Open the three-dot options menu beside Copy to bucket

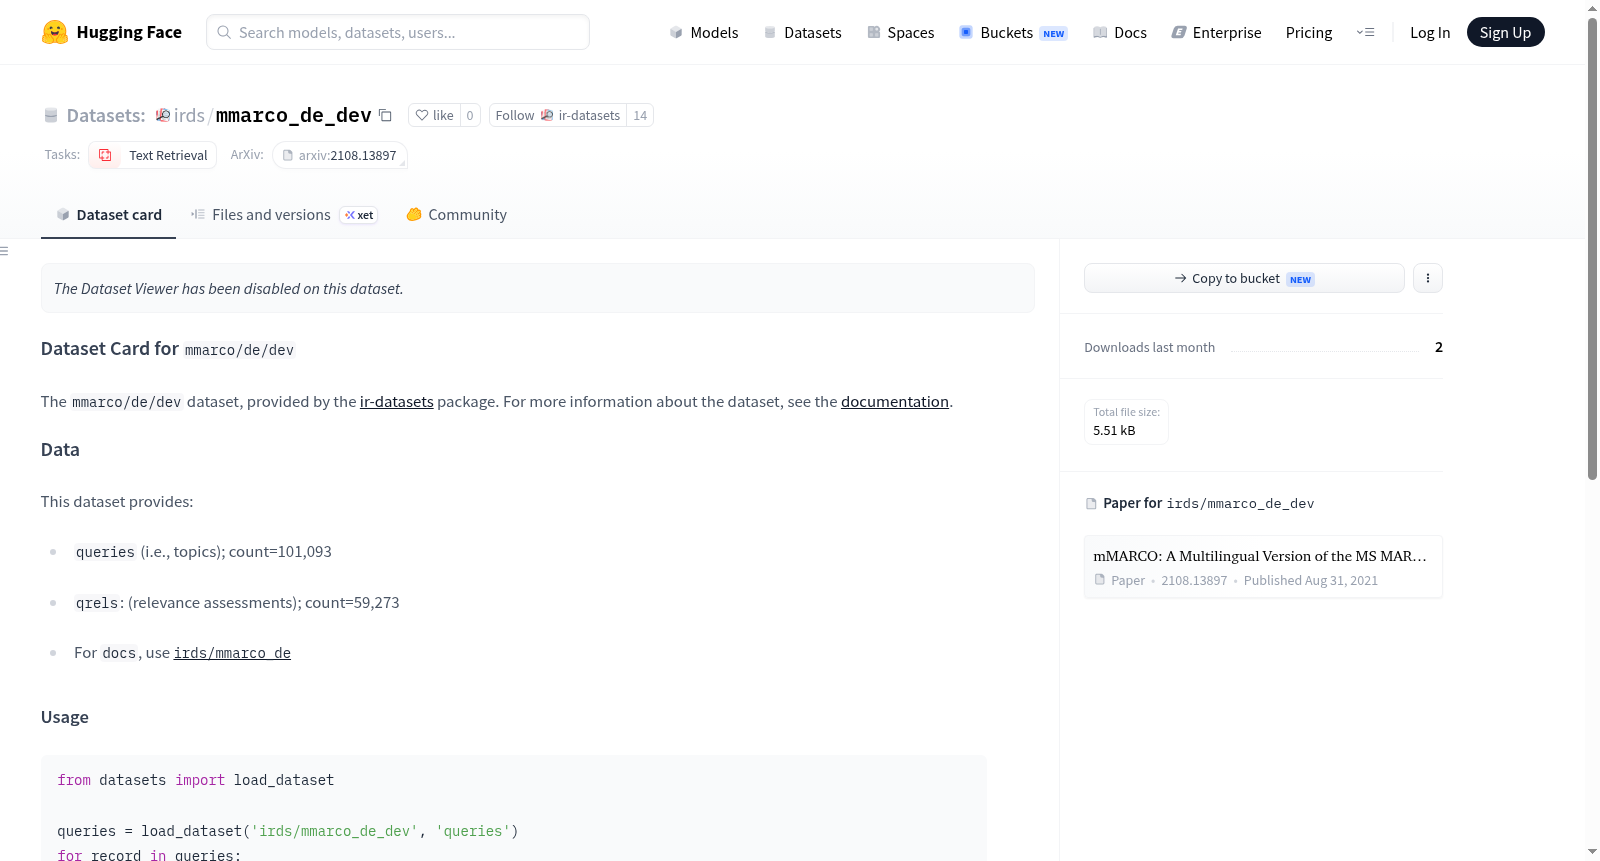[1428, 278]
